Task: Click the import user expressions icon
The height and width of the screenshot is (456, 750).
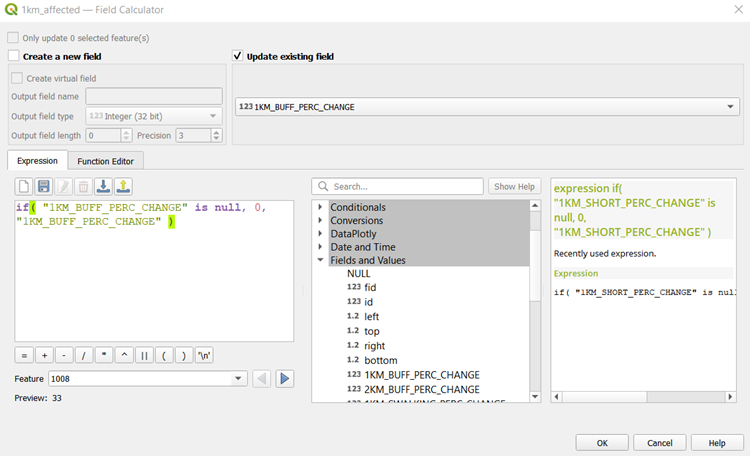Action: (x=103, y=186)
